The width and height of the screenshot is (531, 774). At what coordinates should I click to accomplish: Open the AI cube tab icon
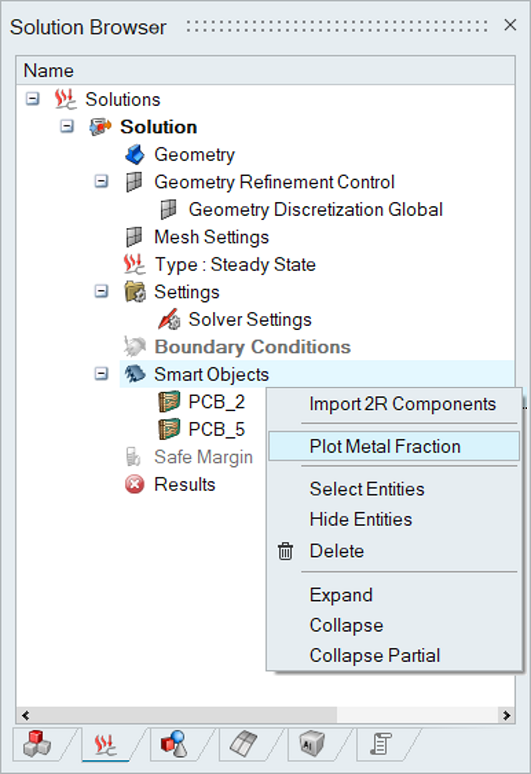pyautogui.click(x=312, y=744)
